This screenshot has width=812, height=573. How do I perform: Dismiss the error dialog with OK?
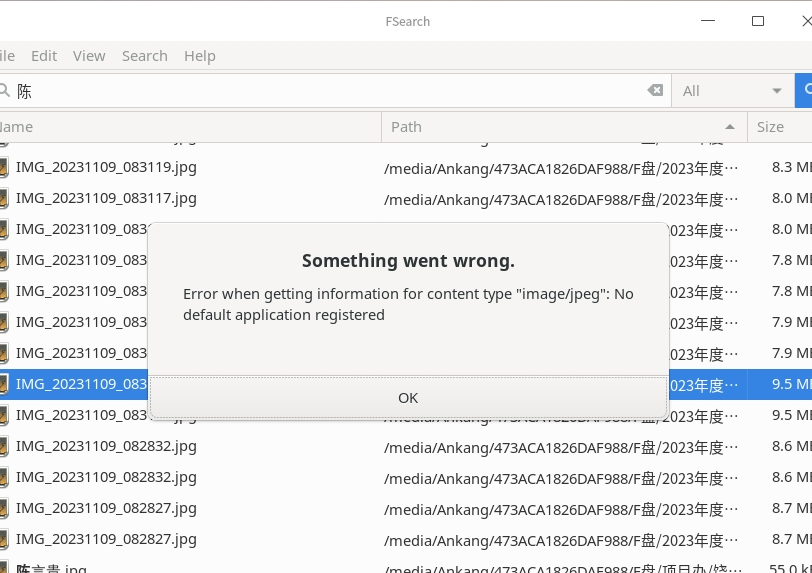[x=408, y=398]
